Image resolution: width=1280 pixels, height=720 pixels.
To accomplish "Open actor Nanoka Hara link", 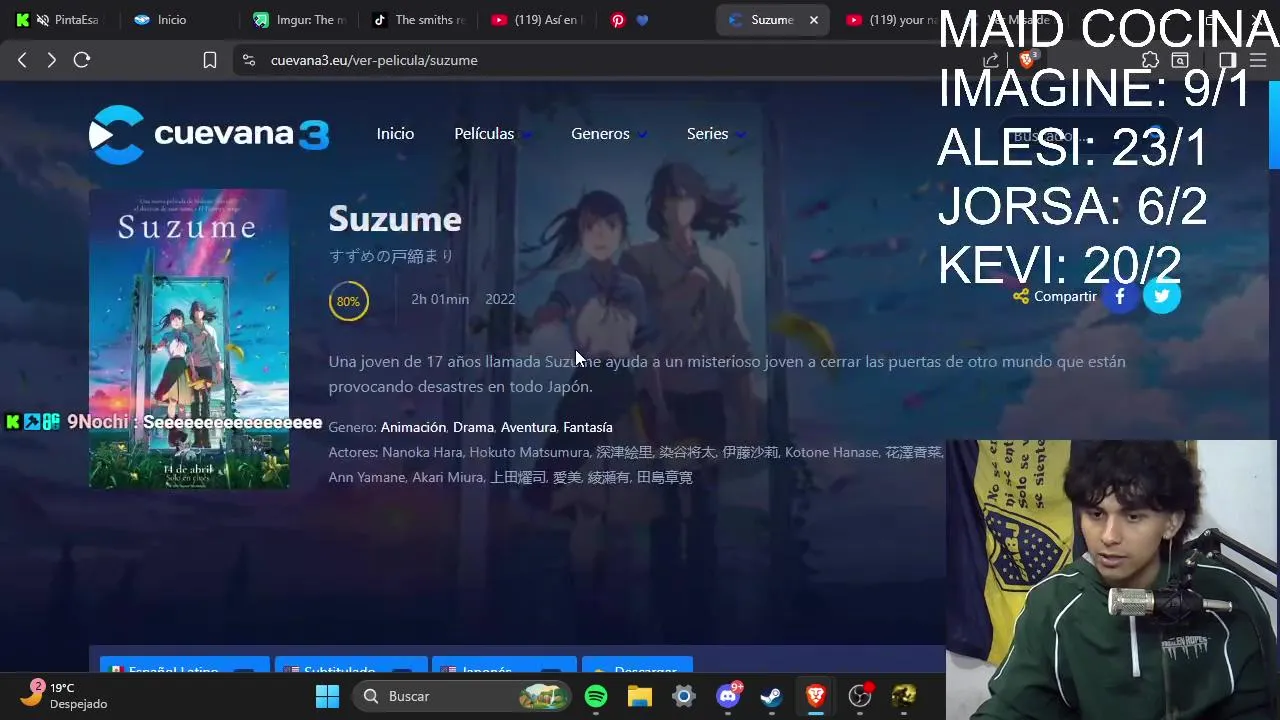I will click(x=422, y=452).
